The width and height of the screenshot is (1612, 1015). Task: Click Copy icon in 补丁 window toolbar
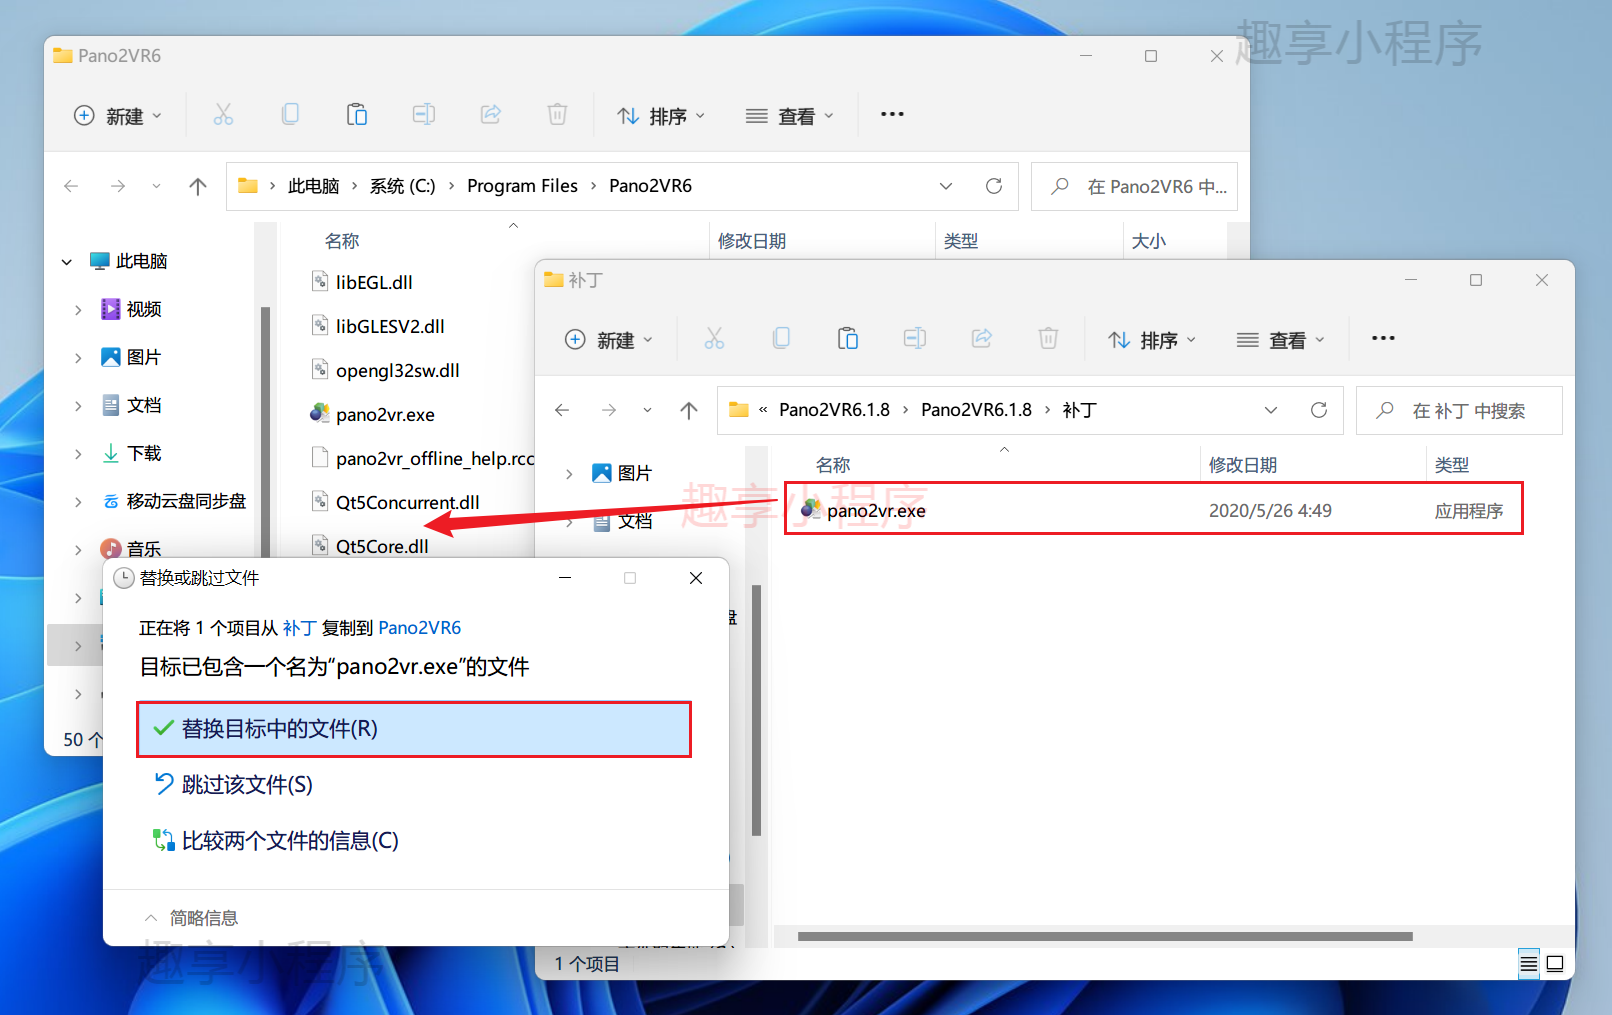[781, 339]
